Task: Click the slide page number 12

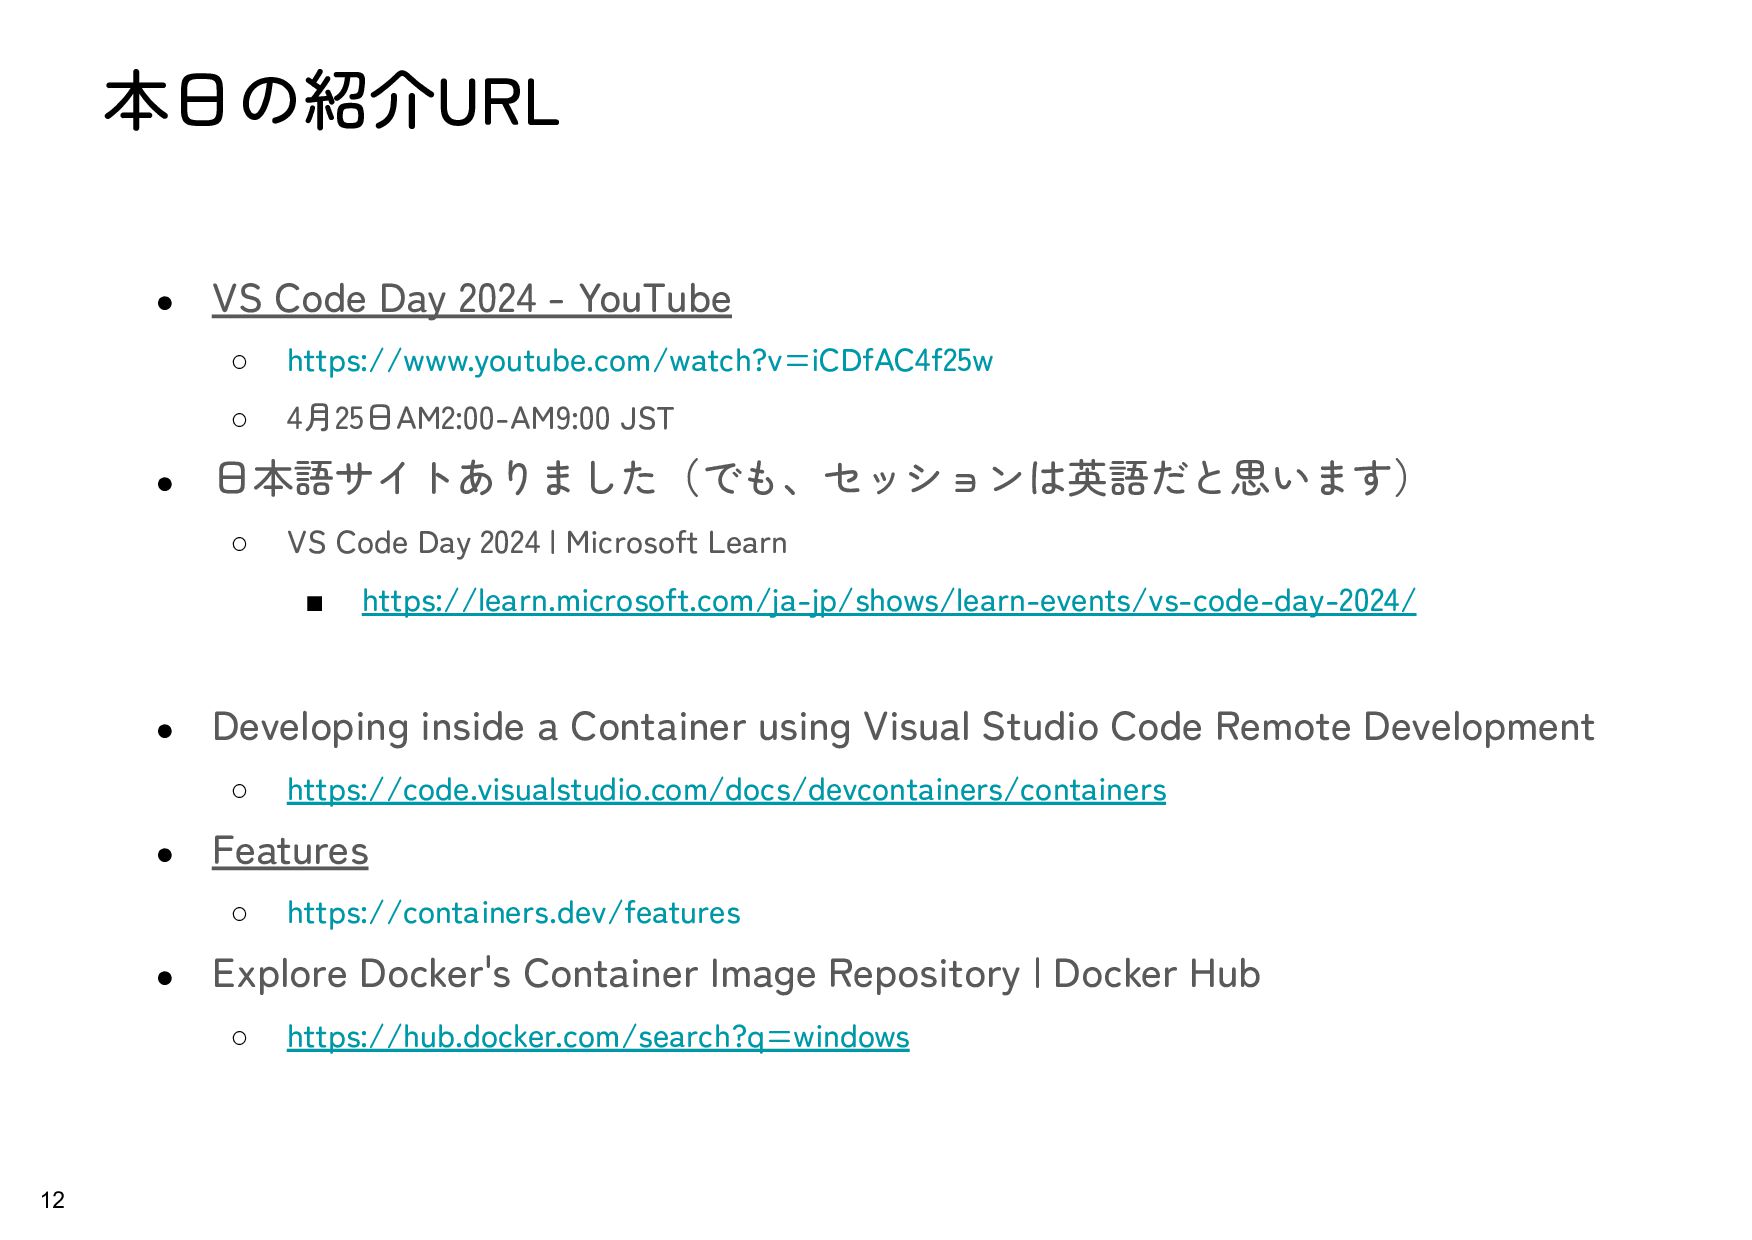Action: (x=52, y=1200)
